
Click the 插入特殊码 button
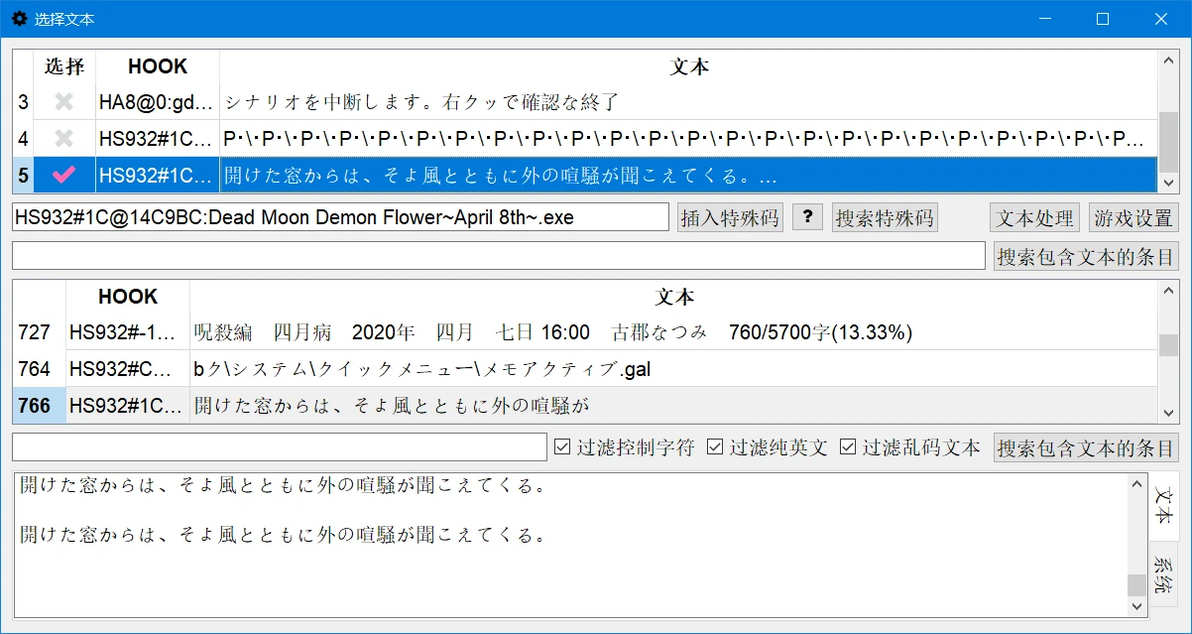pyautogui.click(x=731, y=218)
